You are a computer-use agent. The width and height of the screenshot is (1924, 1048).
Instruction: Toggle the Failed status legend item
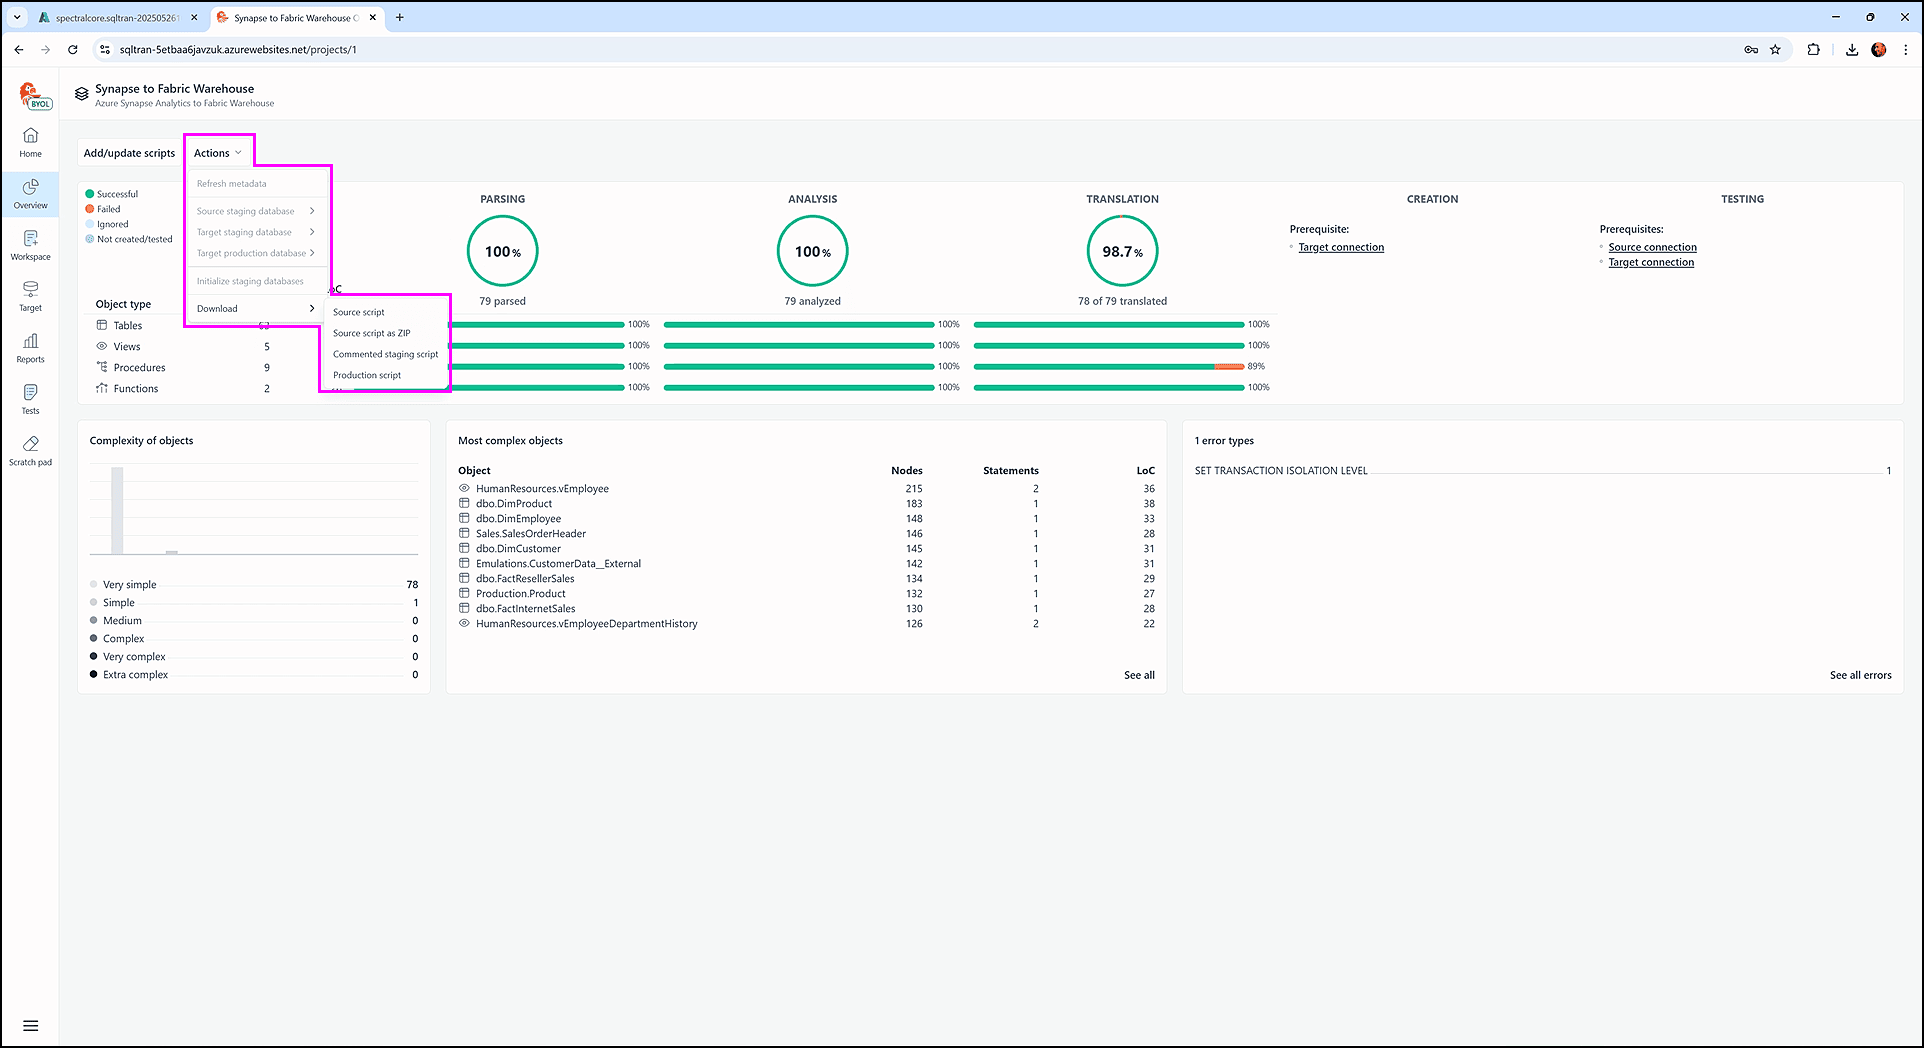[x=108, y=209]
